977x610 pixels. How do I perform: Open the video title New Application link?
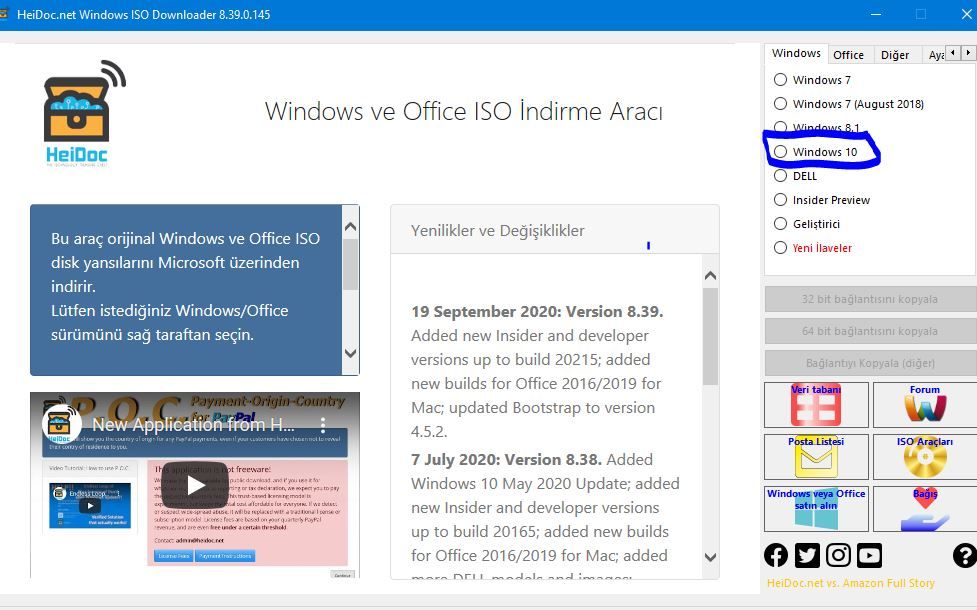pyautogui.click(x=193, y=425)
